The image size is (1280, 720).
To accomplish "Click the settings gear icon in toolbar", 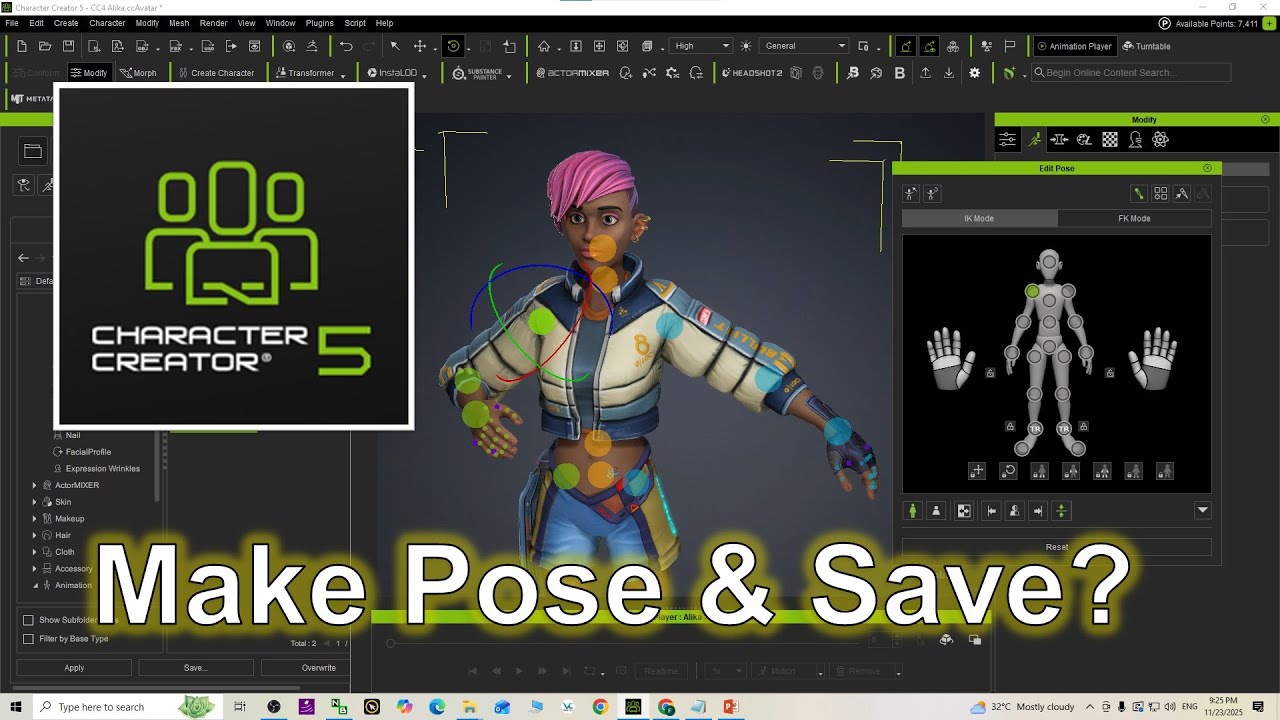I will (975, 73).
